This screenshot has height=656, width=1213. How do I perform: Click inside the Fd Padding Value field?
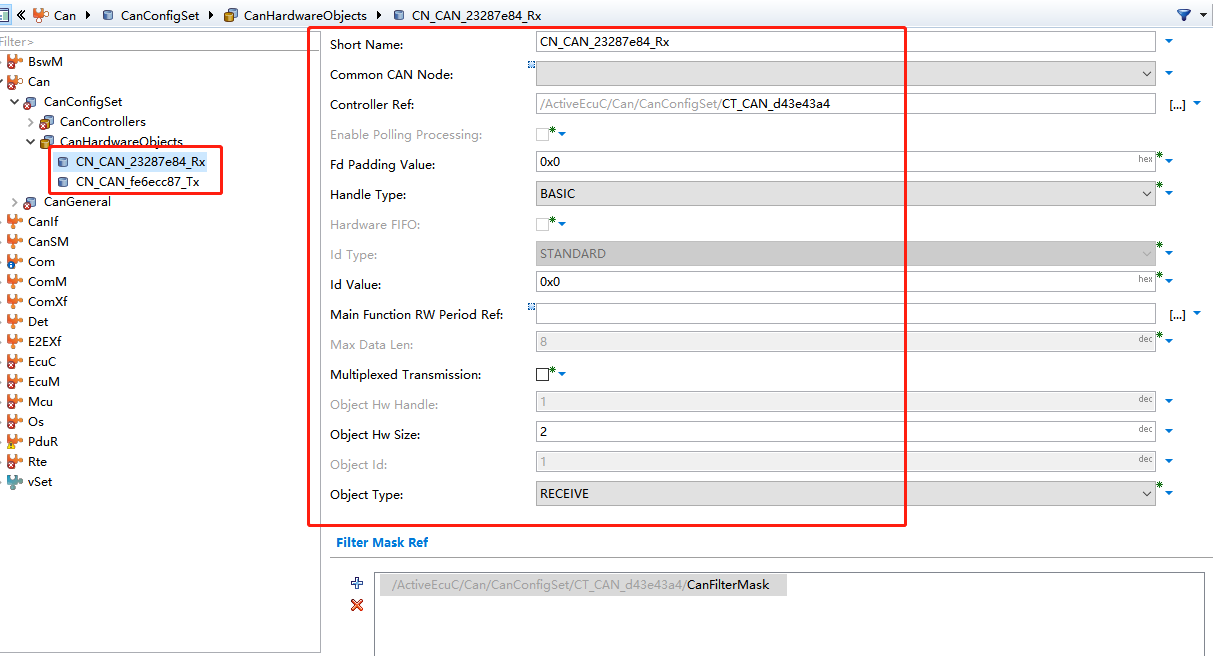click(700, 160)
